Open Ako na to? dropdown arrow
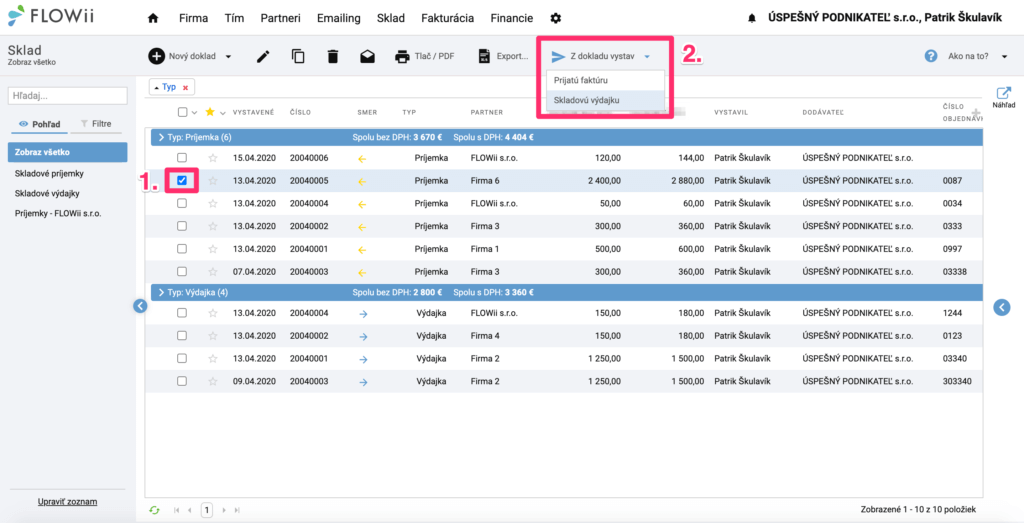Image resolution: width=1024 pixels, height=523 pixels. coord(1004,57)
